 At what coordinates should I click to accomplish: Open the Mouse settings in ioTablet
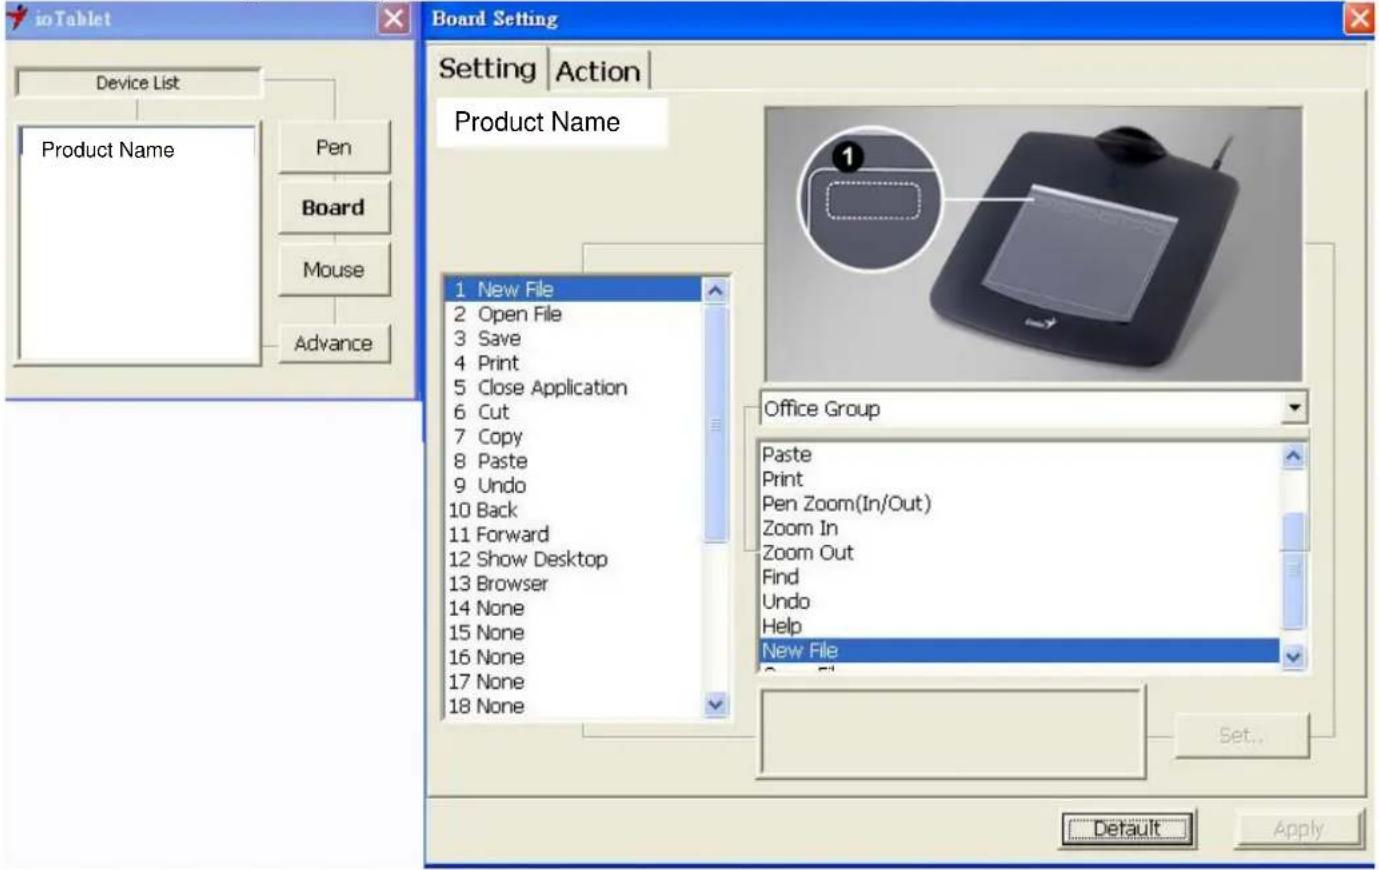(x=334, y=270)
